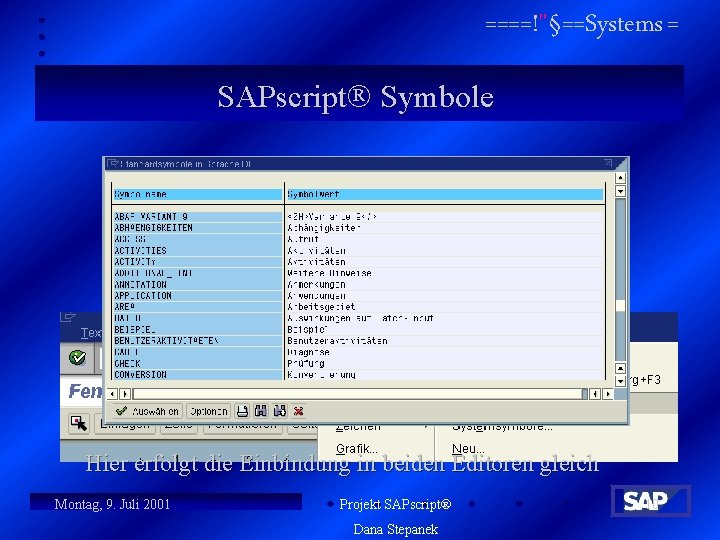Click the value Arbeitsgebiet
720x540 pixels.
(x=321, y=307)
